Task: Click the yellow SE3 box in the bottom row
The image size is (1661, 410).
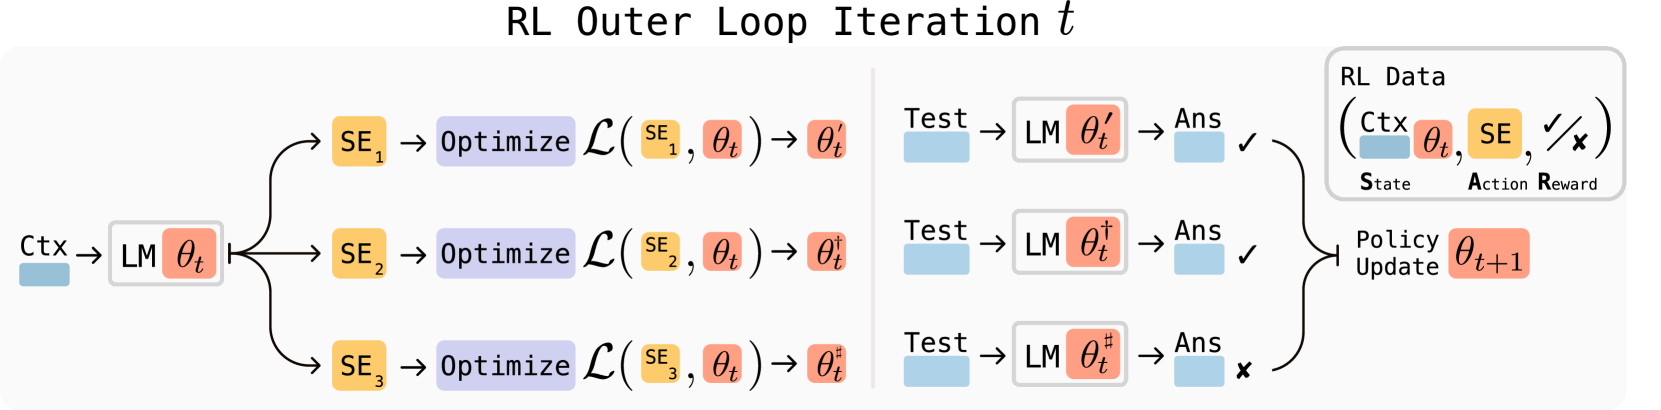Action: pyautogui.click(x=359, y=366)
